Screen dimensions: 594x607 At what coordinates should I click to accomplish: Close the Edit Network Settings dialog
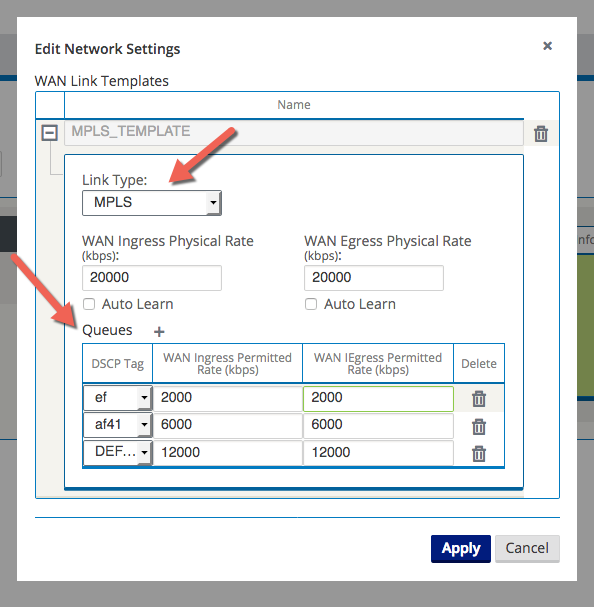tap(547, 46)
